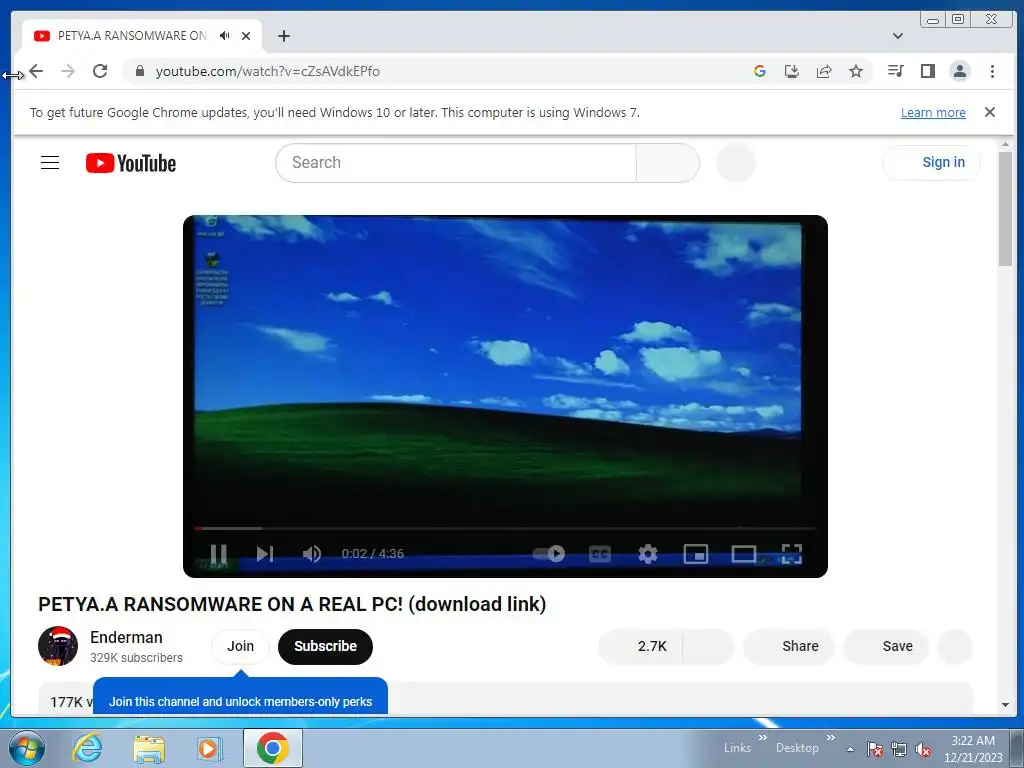1024x768 pixels.
Task: Follow the Learn more link in the info bar
Action: click(933, 112)
